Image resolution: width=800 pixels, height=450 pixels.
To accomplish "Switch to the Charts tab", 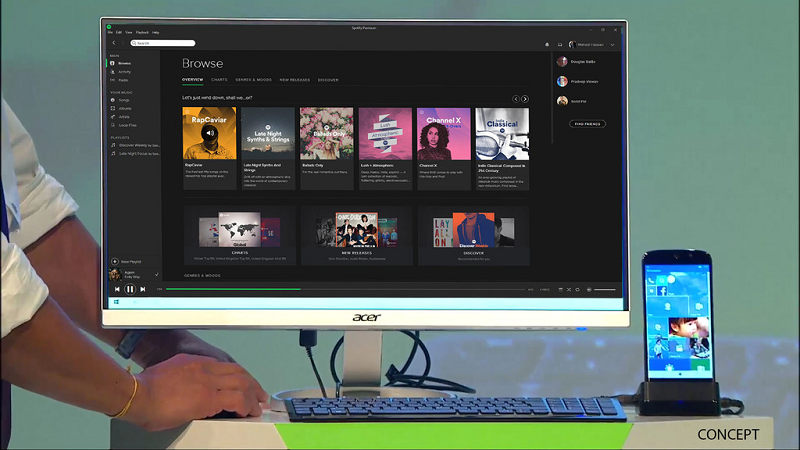I will pyautogui.click(x=219, y=80).
